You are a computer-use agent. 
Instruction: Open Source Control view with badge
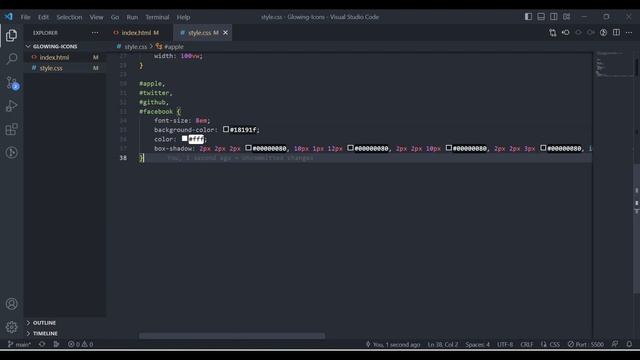coord(12,83)
